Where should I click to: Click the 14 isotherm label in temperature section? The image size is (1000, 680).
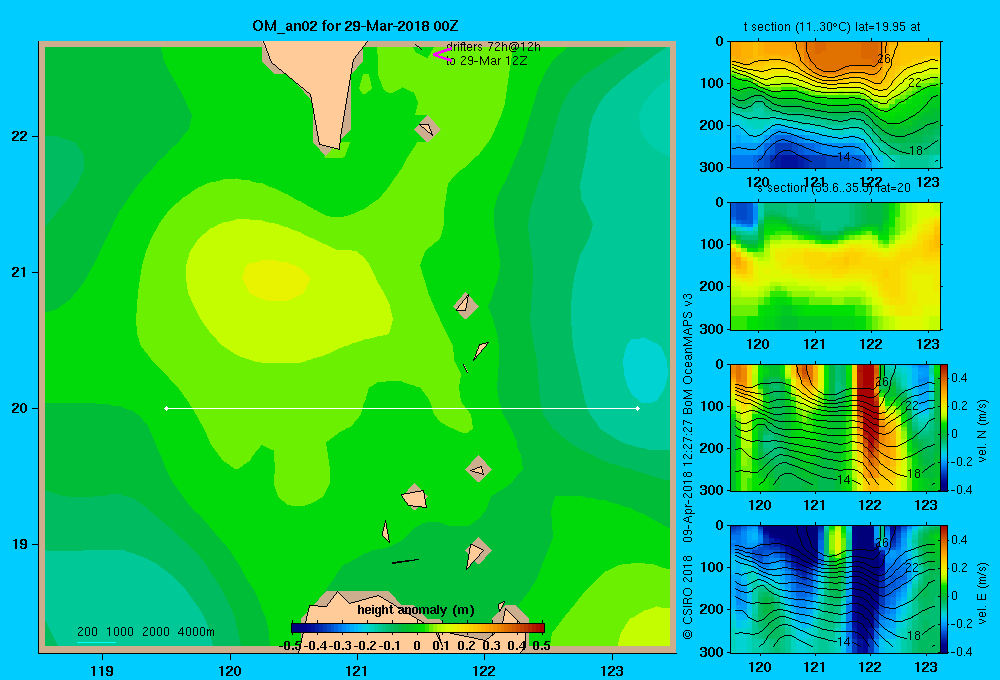point(843,157)
